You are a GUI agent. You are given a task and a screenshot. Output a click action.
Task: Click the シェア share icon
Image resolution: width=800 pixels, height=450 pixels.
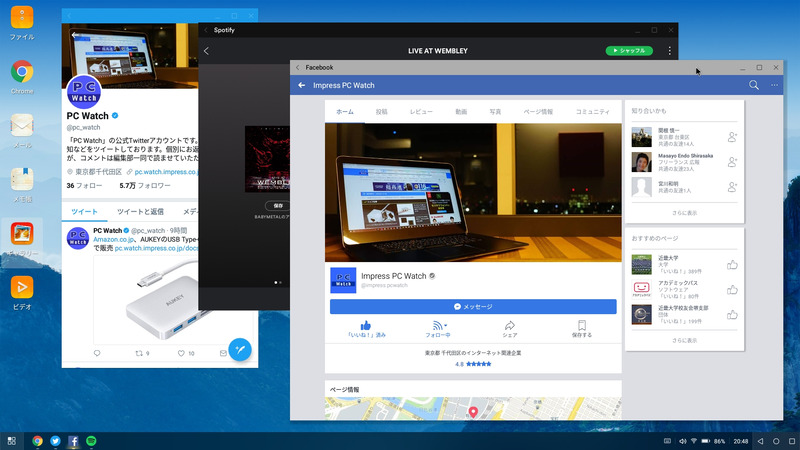(509, 326)
